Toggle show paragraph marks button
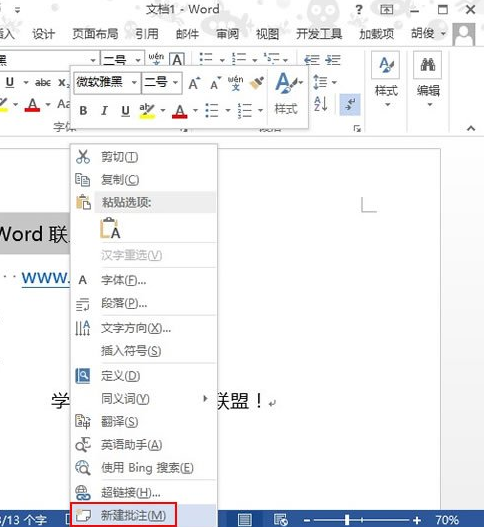Screen dimensions: 498x527 (x=350, y=105)
